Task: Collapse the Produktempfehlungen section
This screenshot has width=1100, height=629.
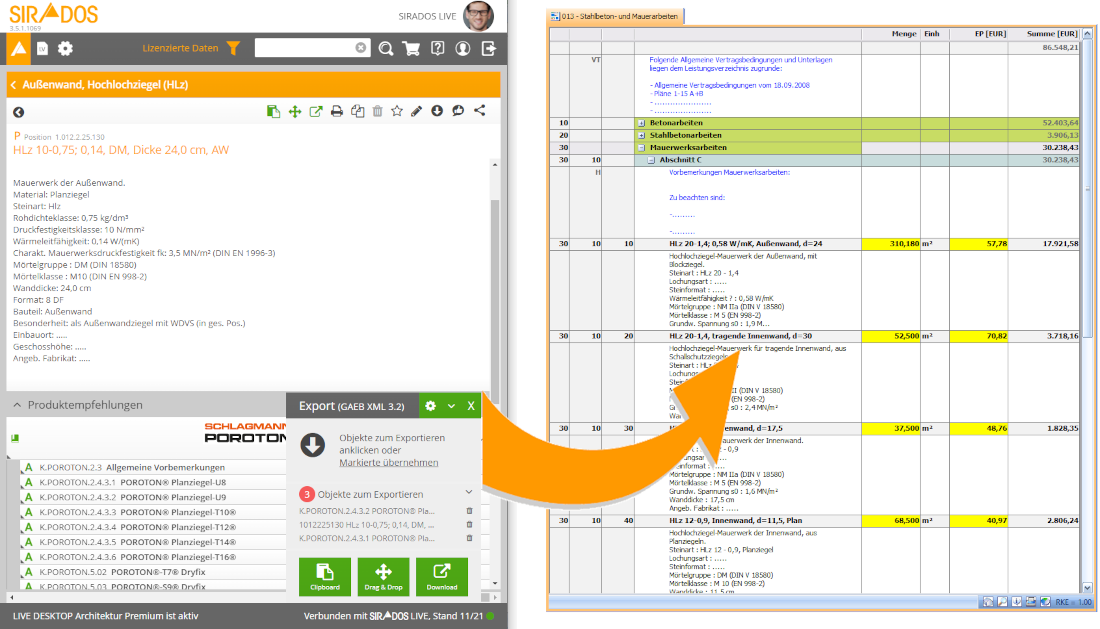Action: (x=18, y=405)
